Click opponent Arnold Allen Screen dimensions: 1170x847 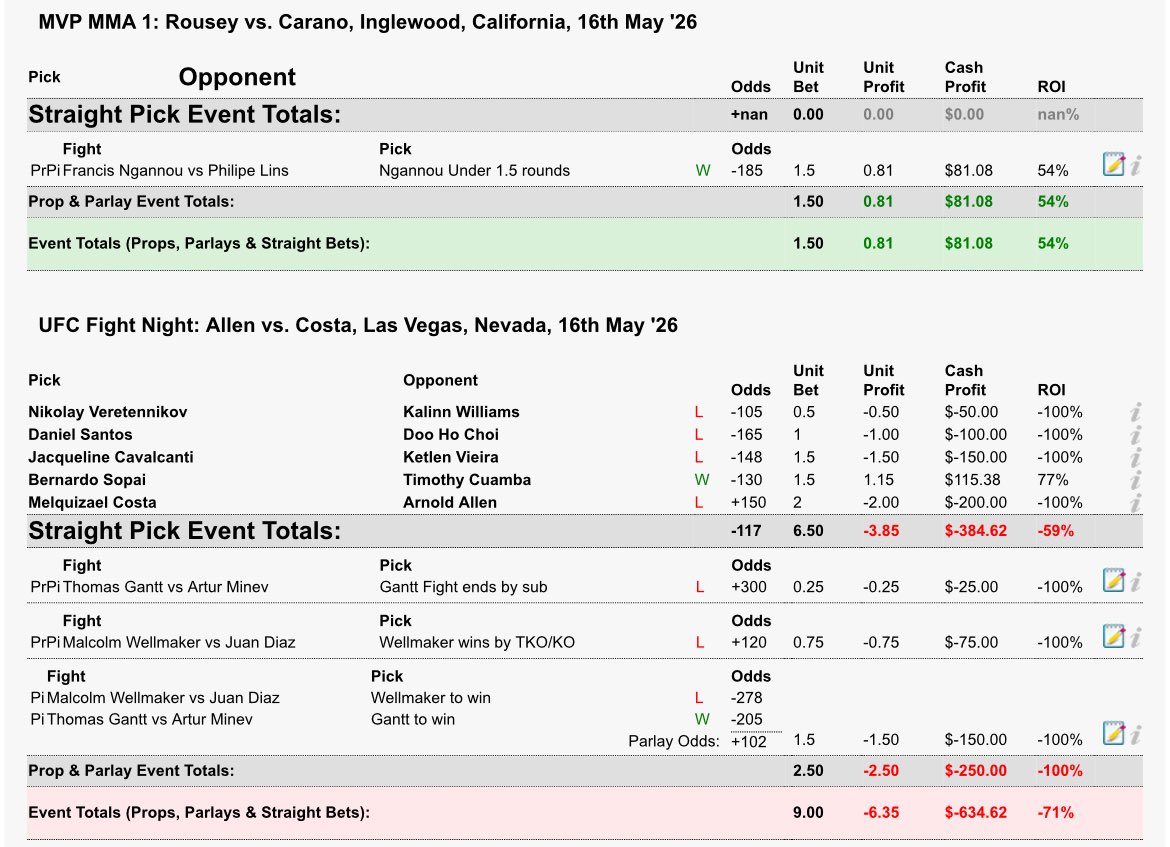(450, 502)
